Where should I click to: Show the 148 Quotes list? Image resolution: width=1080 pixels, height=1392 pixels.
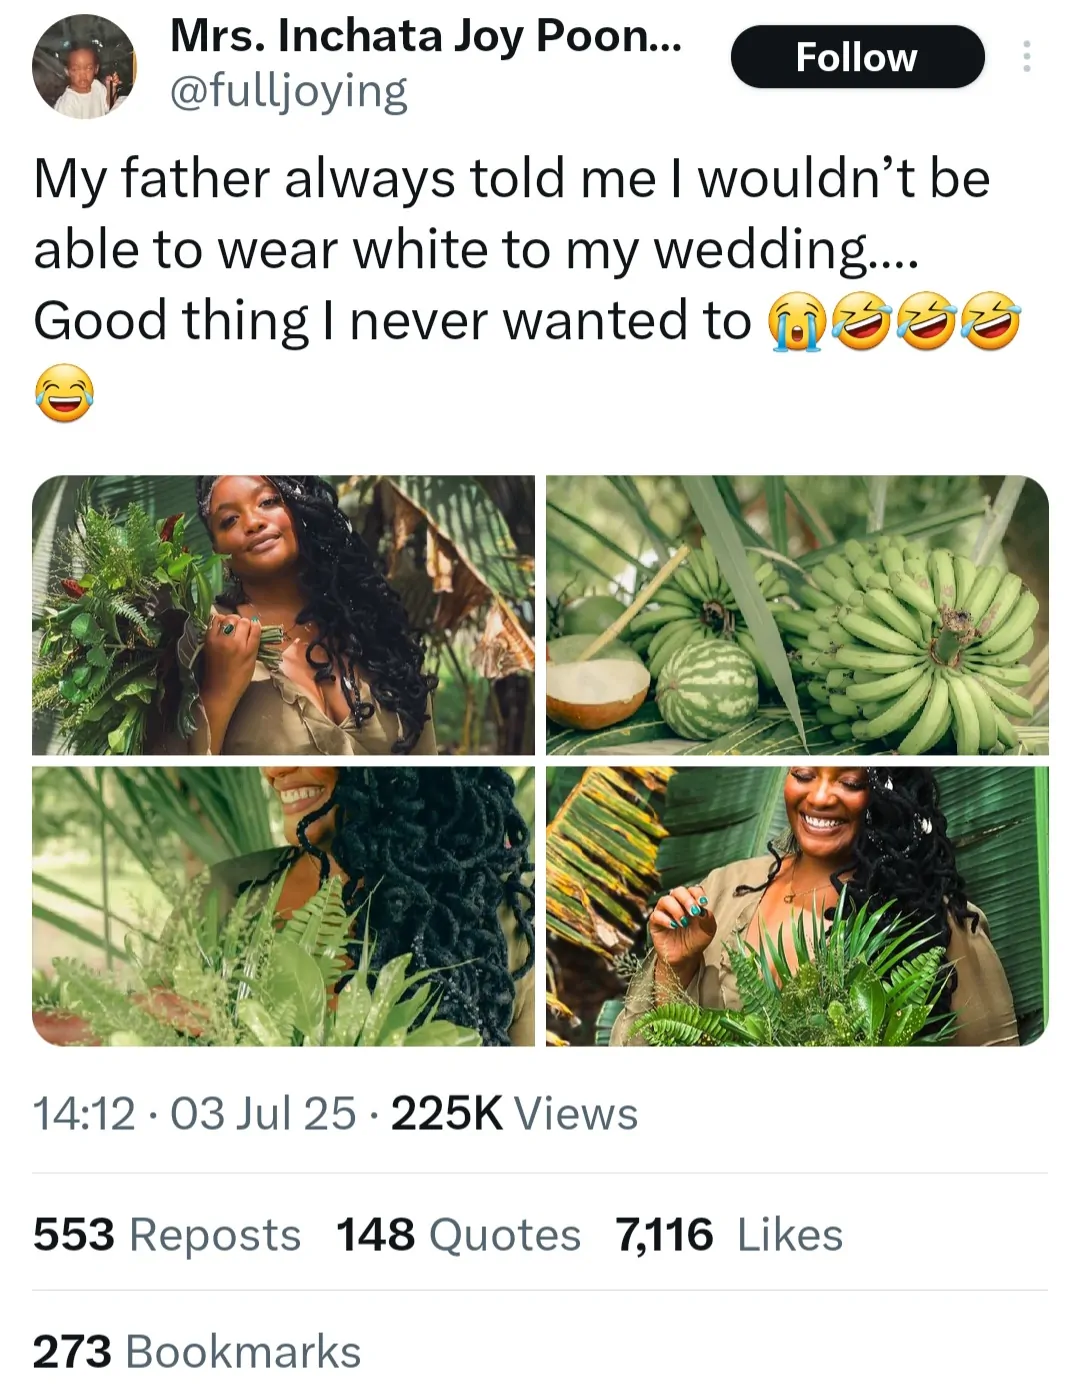click(x=458, y=1235)
